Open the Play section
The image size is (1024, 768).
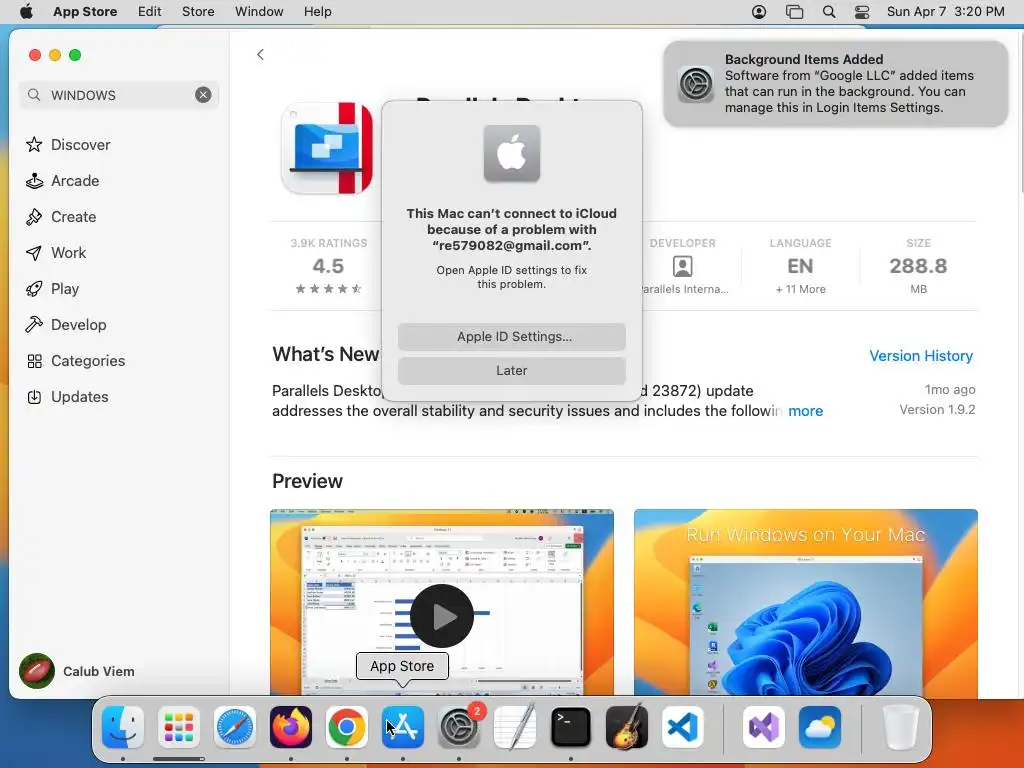pos(65,288)
